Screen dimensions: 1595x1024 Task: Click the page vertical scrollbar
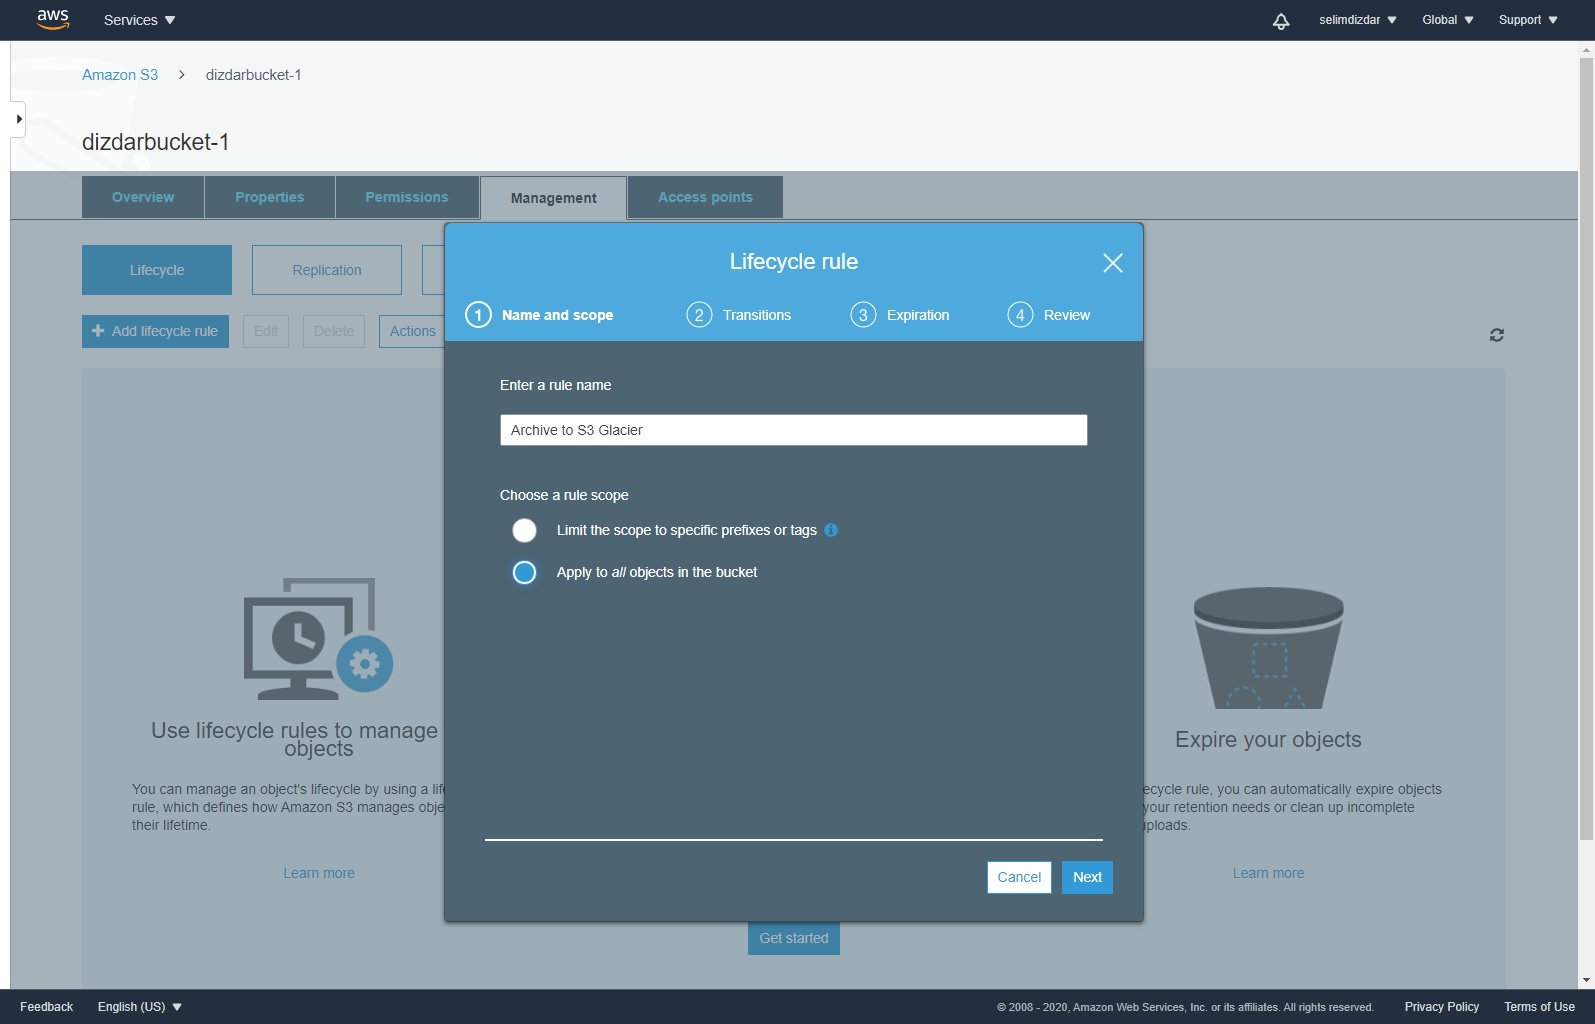1587,450
